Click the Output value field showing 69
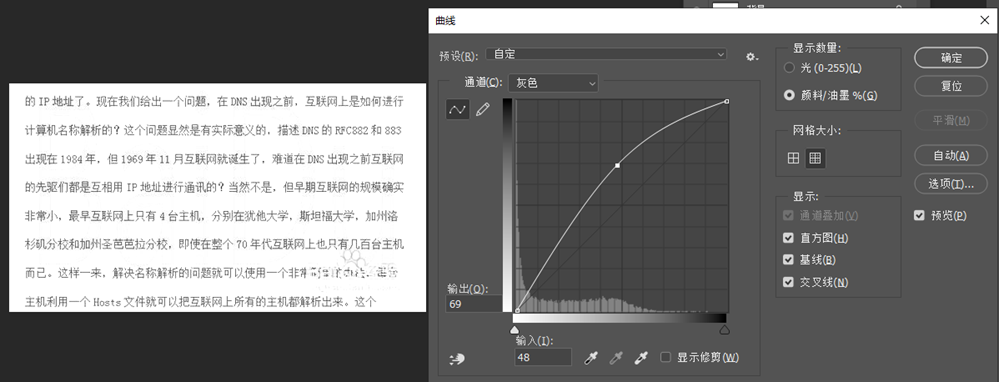The image size is (999, 382). [x=473, y=304]
